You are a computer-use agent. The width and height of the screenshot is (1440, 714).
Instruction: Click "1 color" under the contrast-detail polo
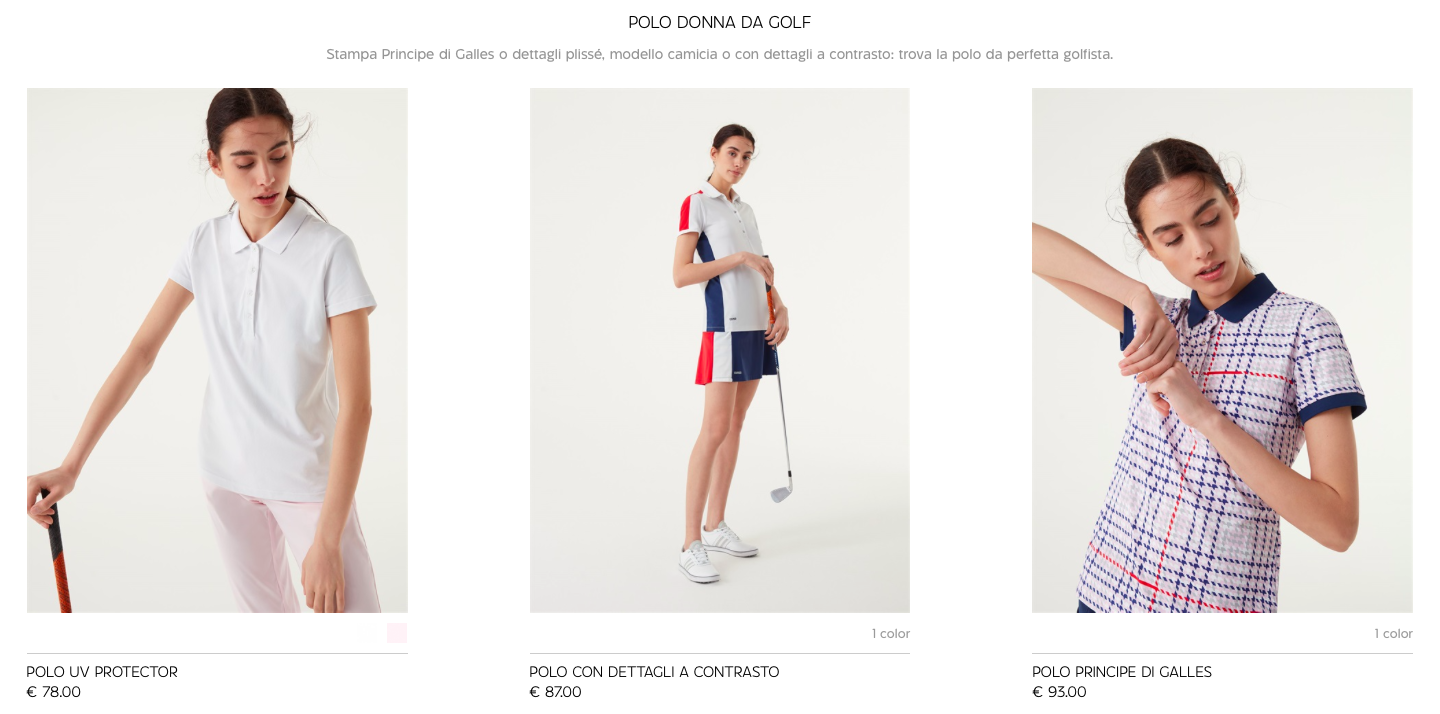(x=891, y=634)
